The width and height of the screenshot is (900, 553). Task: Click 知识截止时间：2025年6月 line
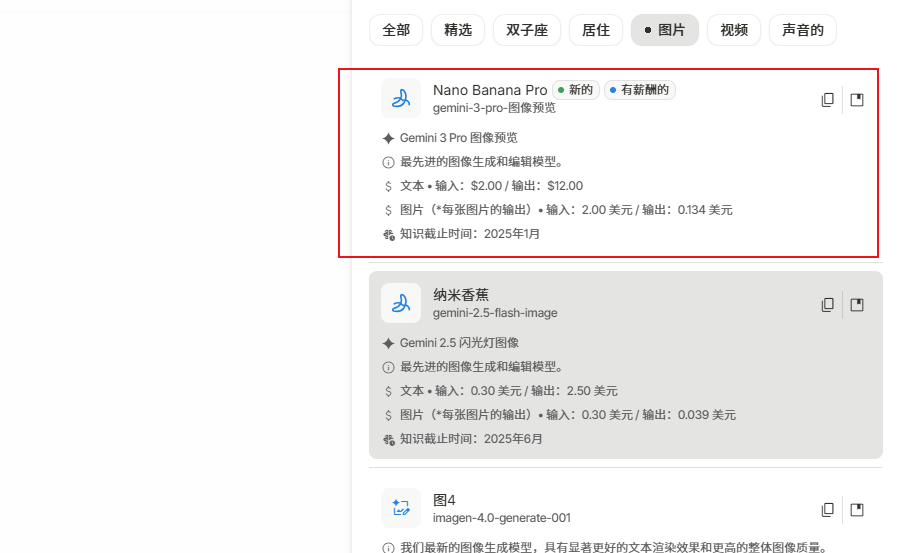click(471, 439)
